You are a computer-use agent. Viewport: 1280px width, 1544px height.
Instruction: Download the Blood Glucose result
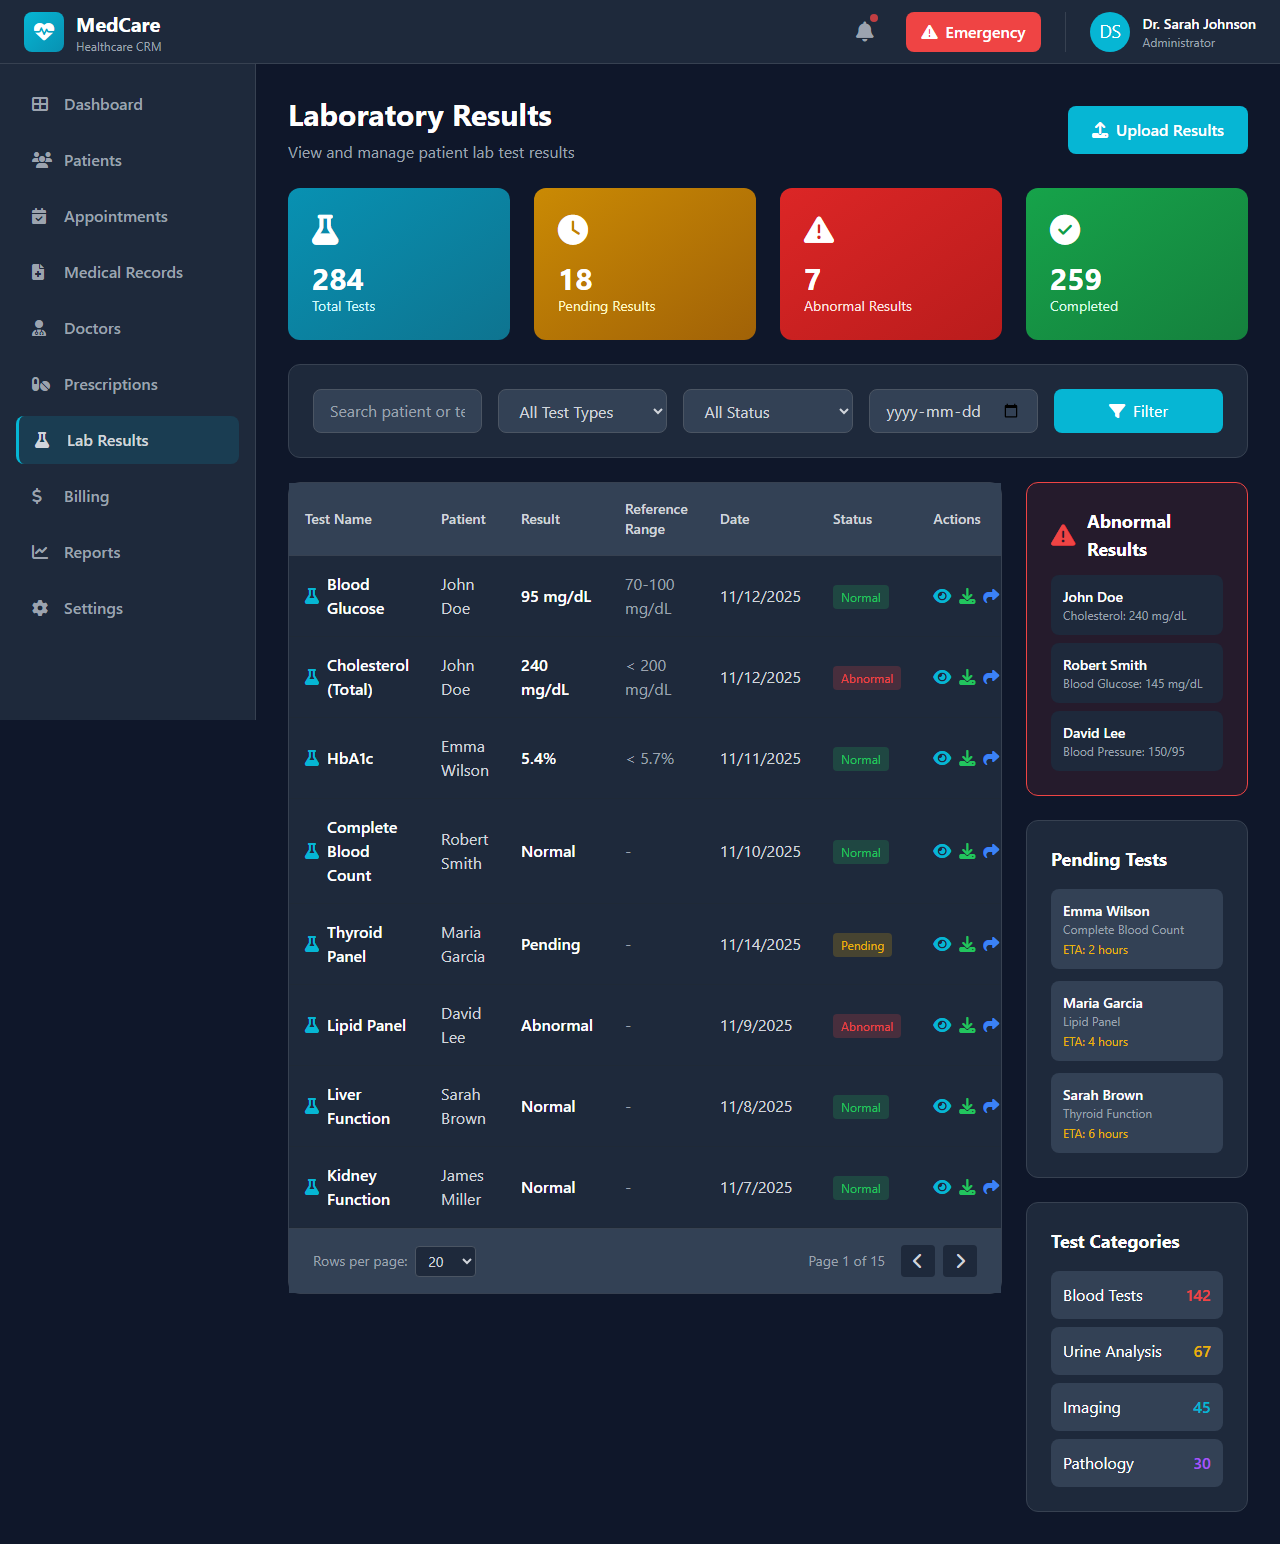pyautogui.click(x=967, y=597)
